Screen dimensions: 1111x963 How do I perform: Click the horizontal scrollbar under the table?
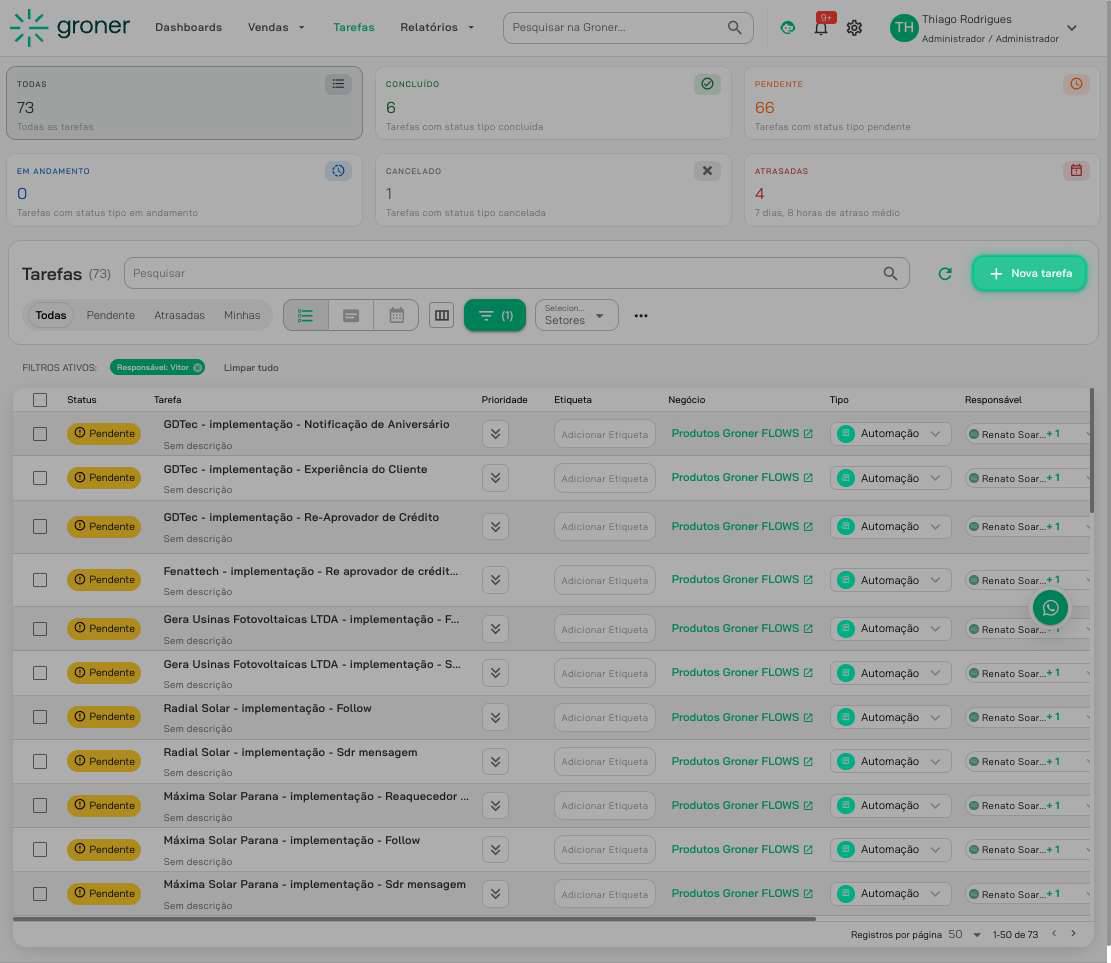pyautogui.click(x=414, y=919)
